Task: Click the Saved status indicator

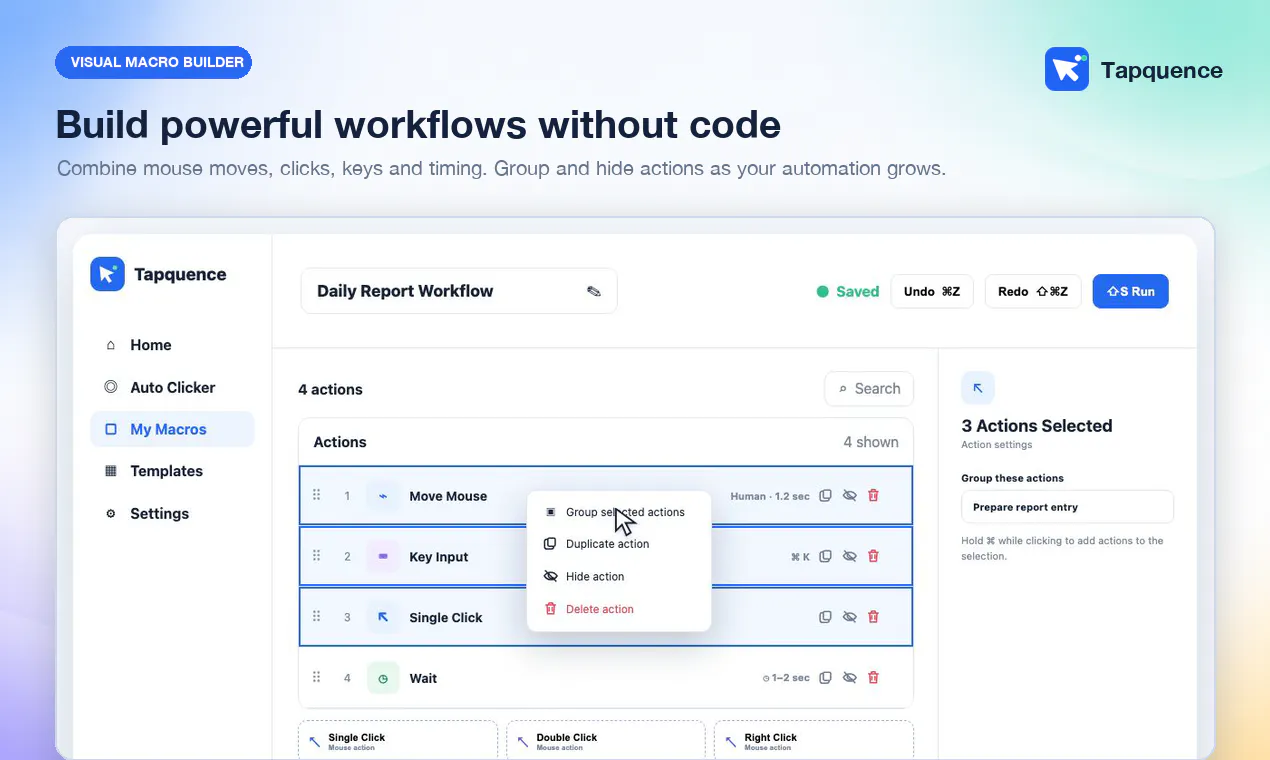Action: pyautogui.click(x=848, y=291)
